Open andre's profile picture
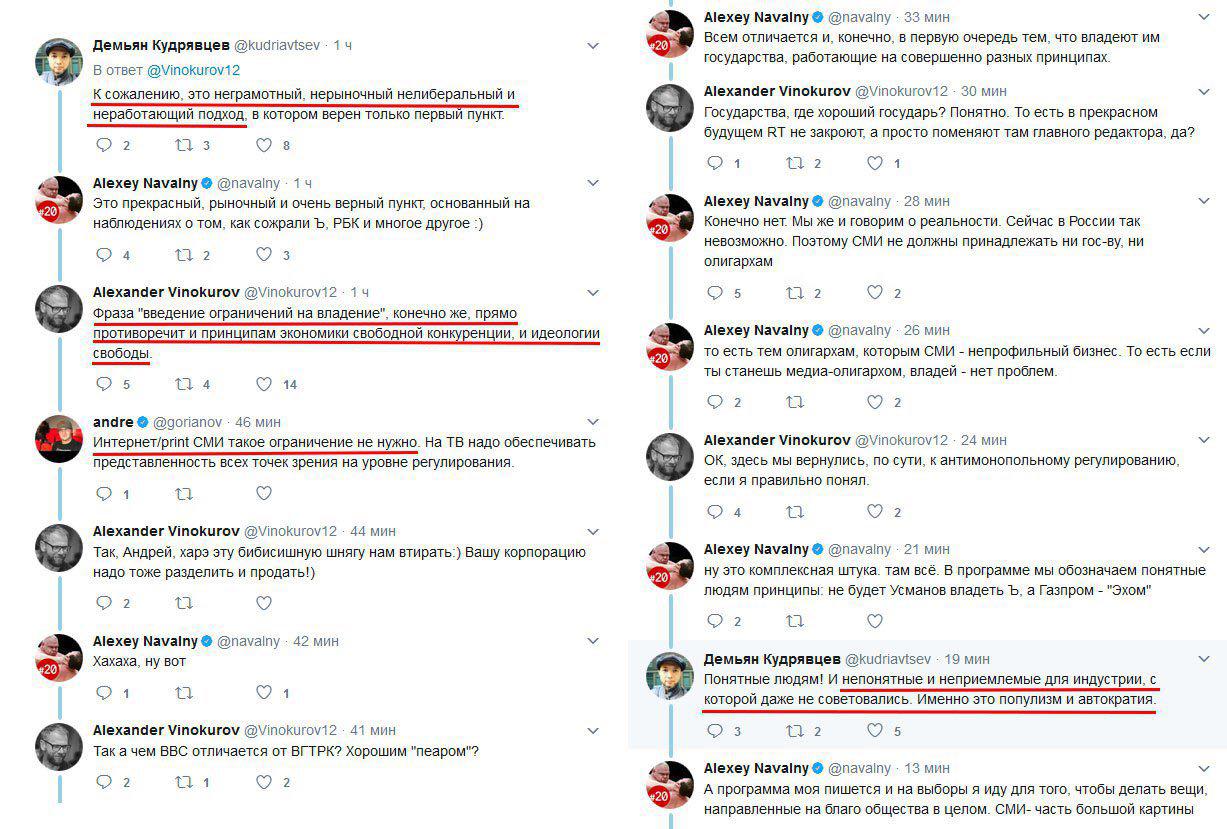Viewport: 1227px width, 829px height. click(59, 438)
